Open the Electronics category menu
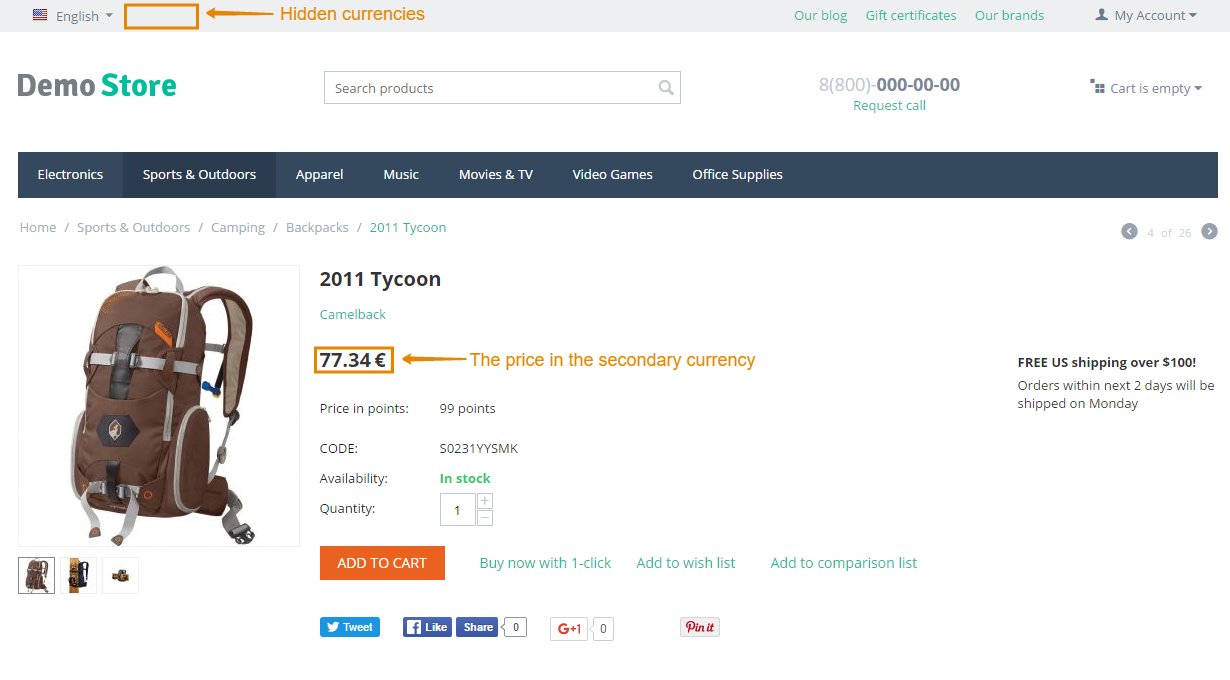1230x680 pixels. click(x=70, y=175)
